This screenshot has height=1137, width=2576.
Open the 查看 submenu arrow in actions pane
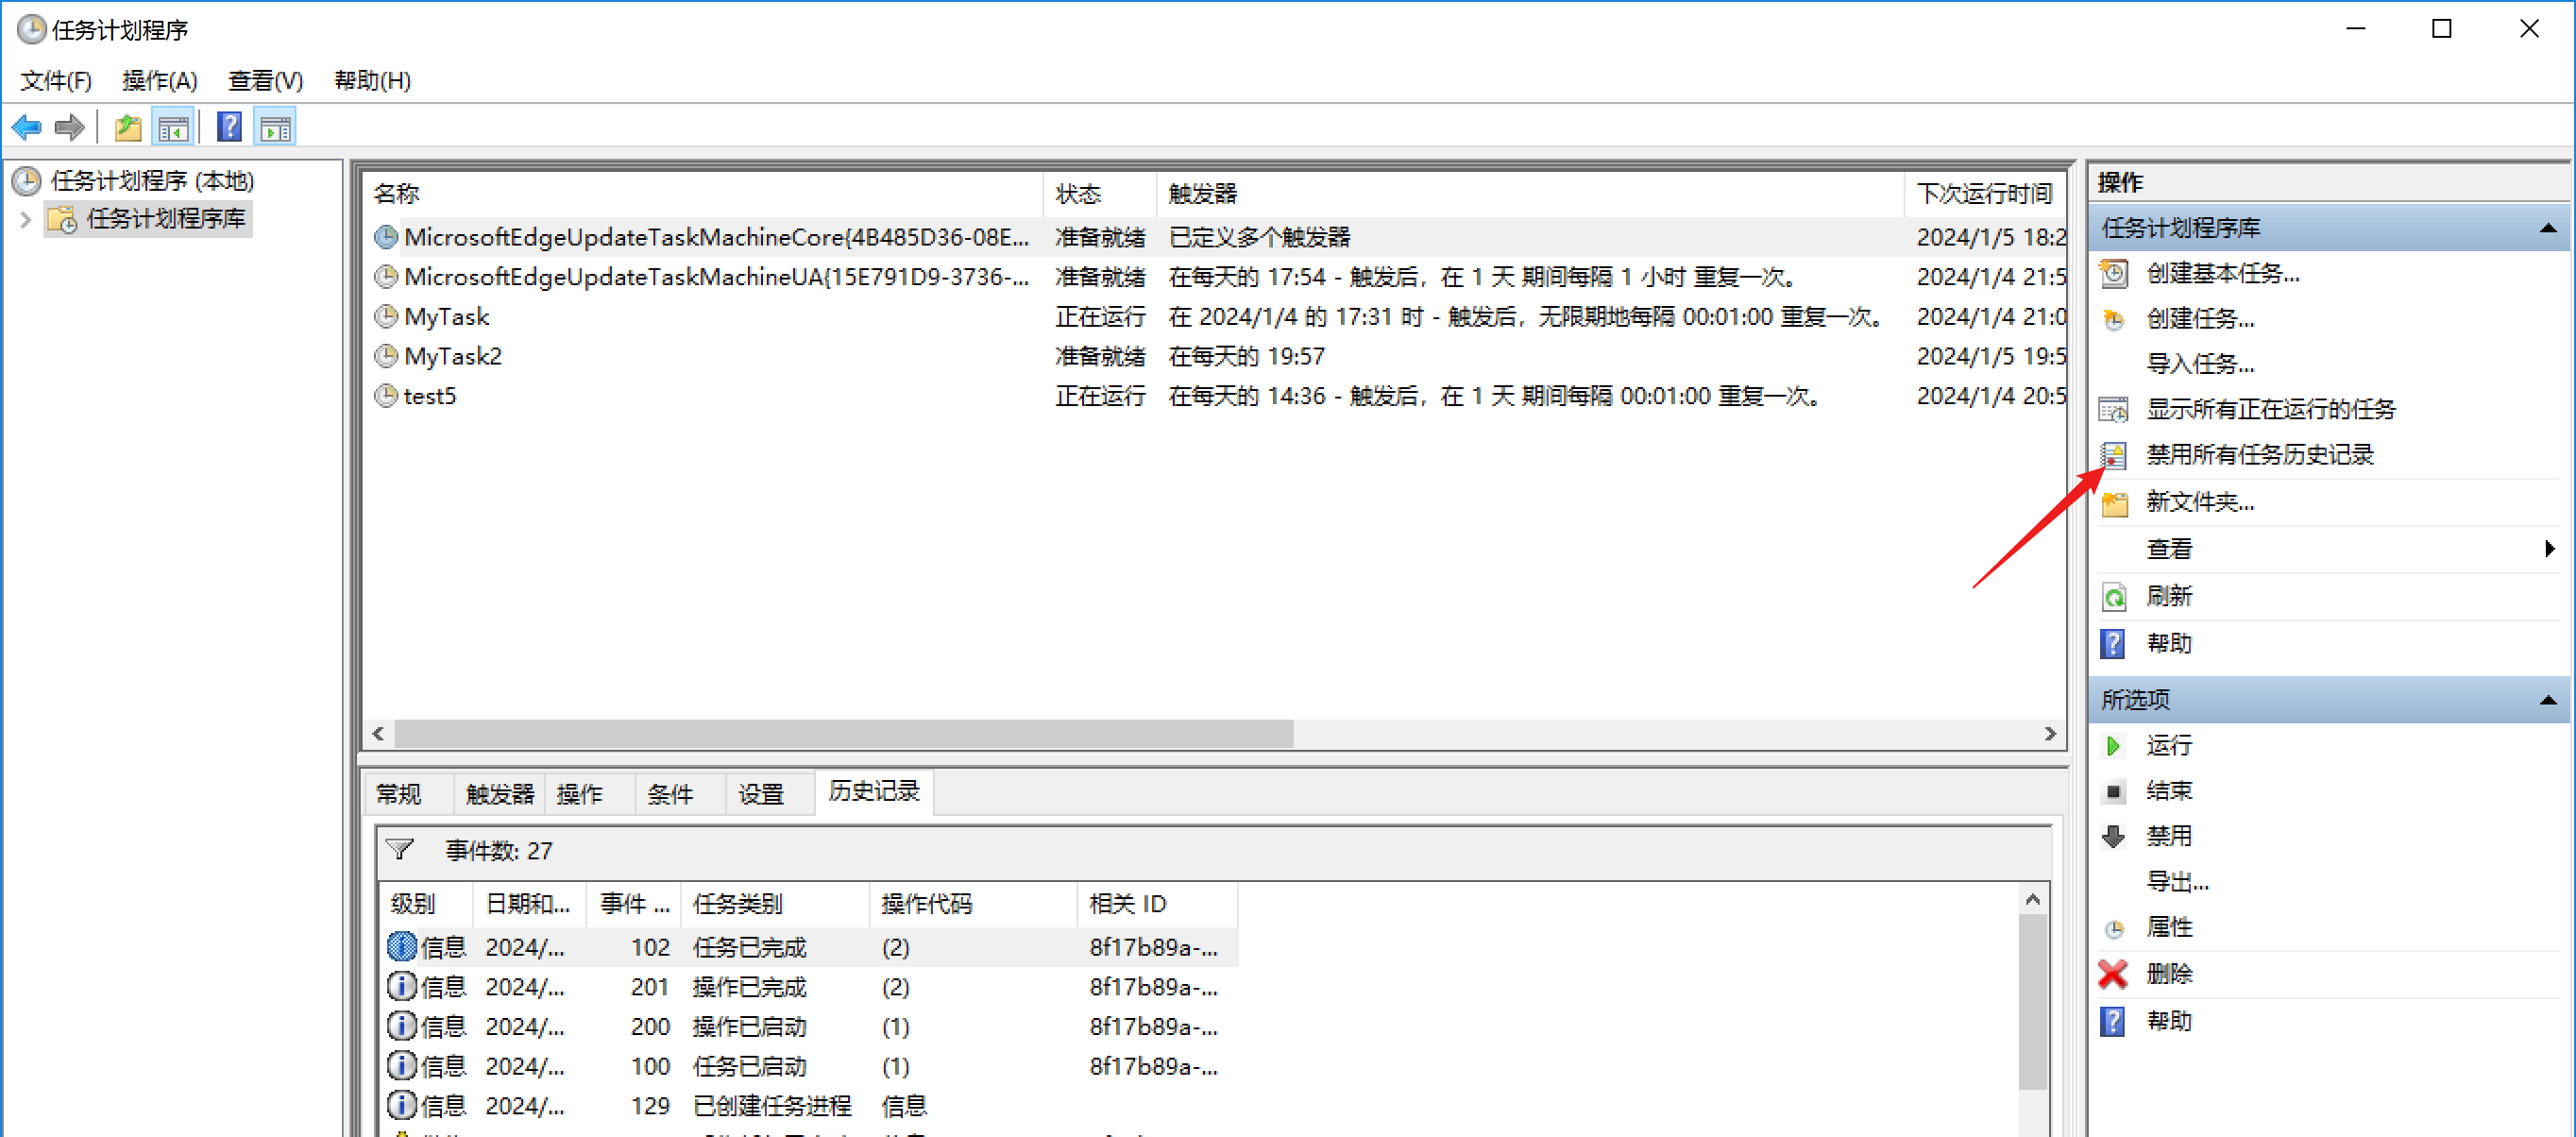[2551, 548]
